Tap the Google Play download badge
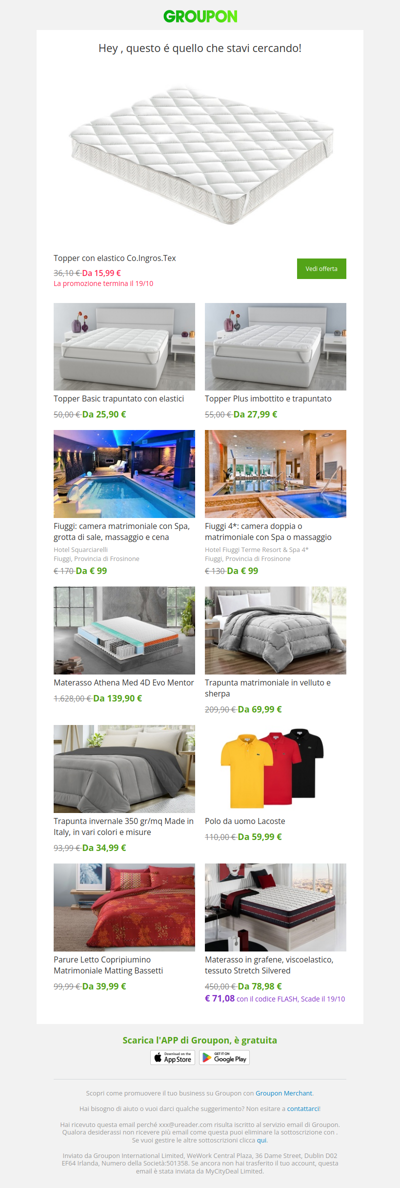400x1188 pixels. click(224, 1058)
